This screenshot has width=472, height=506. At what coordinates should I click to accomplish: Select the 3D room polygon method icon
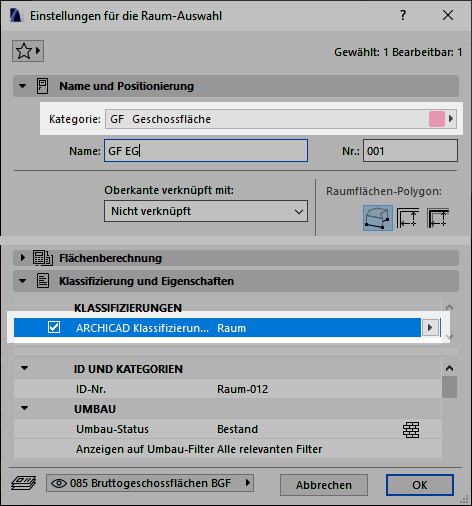(x=377, y=218)
